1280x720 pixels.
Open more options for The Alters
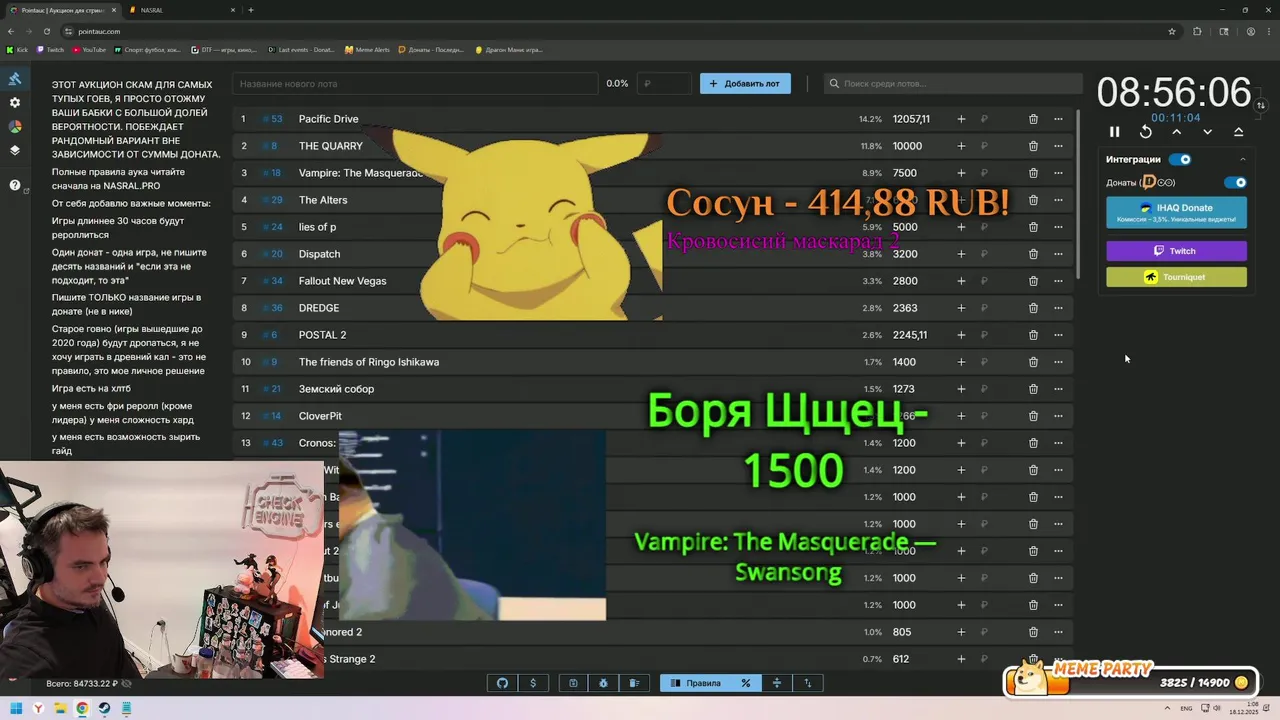pos(1058,200)
